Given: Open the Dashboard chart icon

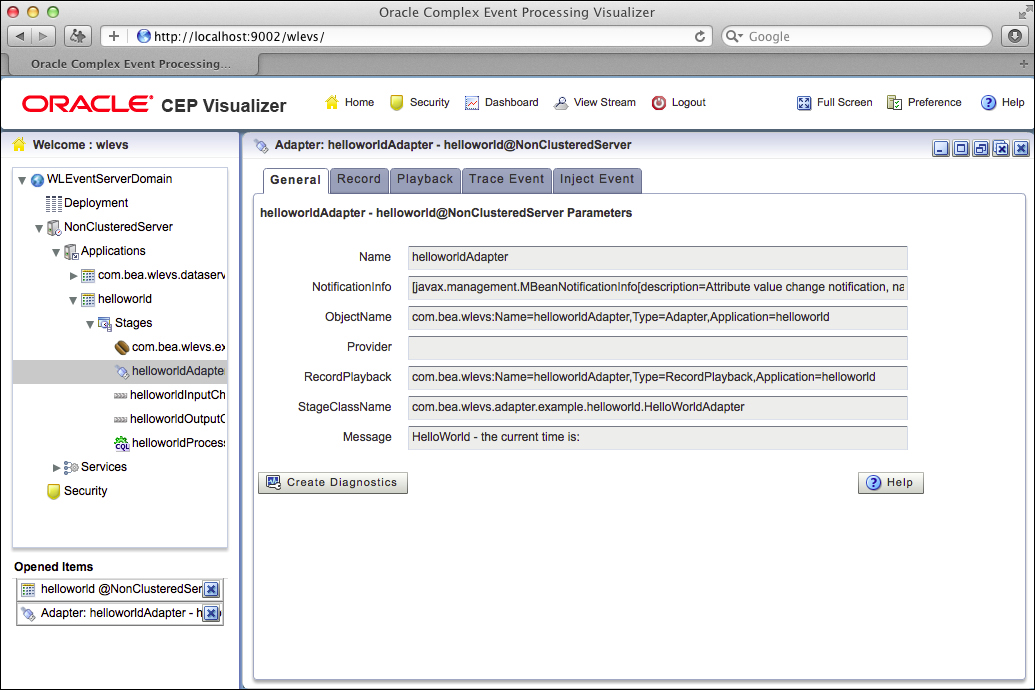Looking at the screenshot, I should pos(472,103).
